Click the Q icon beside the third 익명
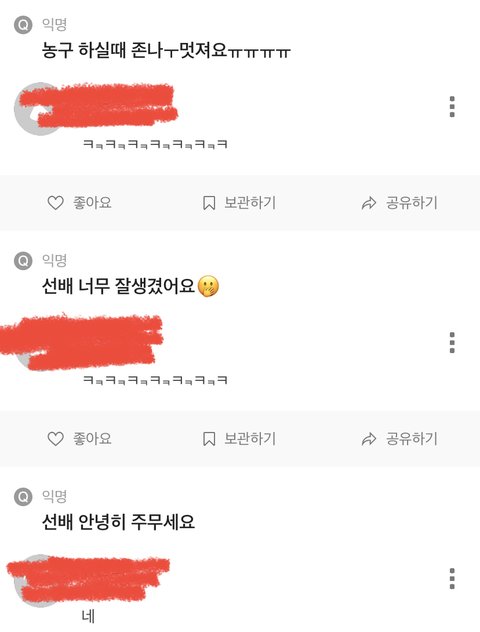Screen dimensions: 480x632 (x=23, y=497)
